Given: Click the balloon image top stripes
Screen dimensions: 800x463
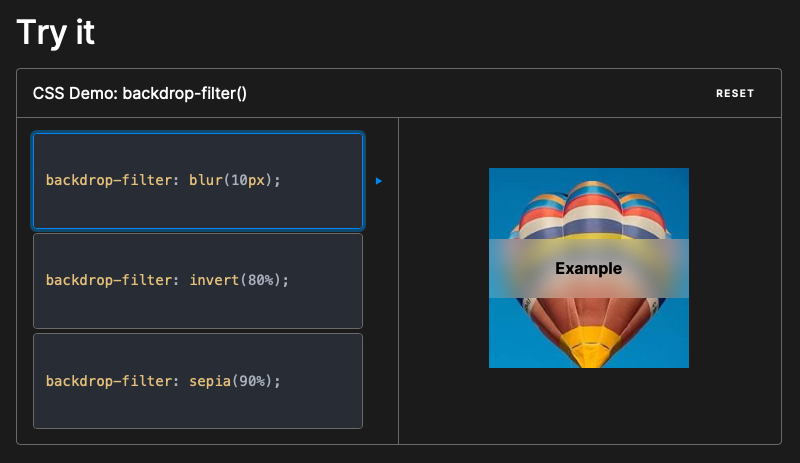Looking at the screenshot, I should pyautogui.click(x=590, y=209).
